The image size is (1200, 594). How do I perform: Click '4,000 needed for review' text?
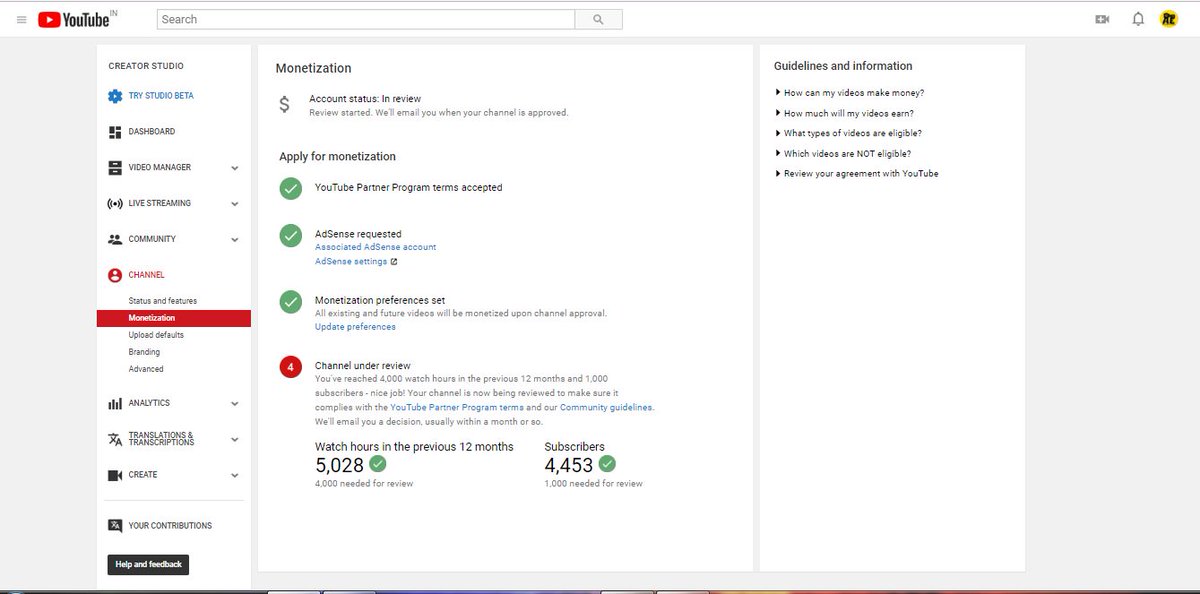[x=364, y=484]
